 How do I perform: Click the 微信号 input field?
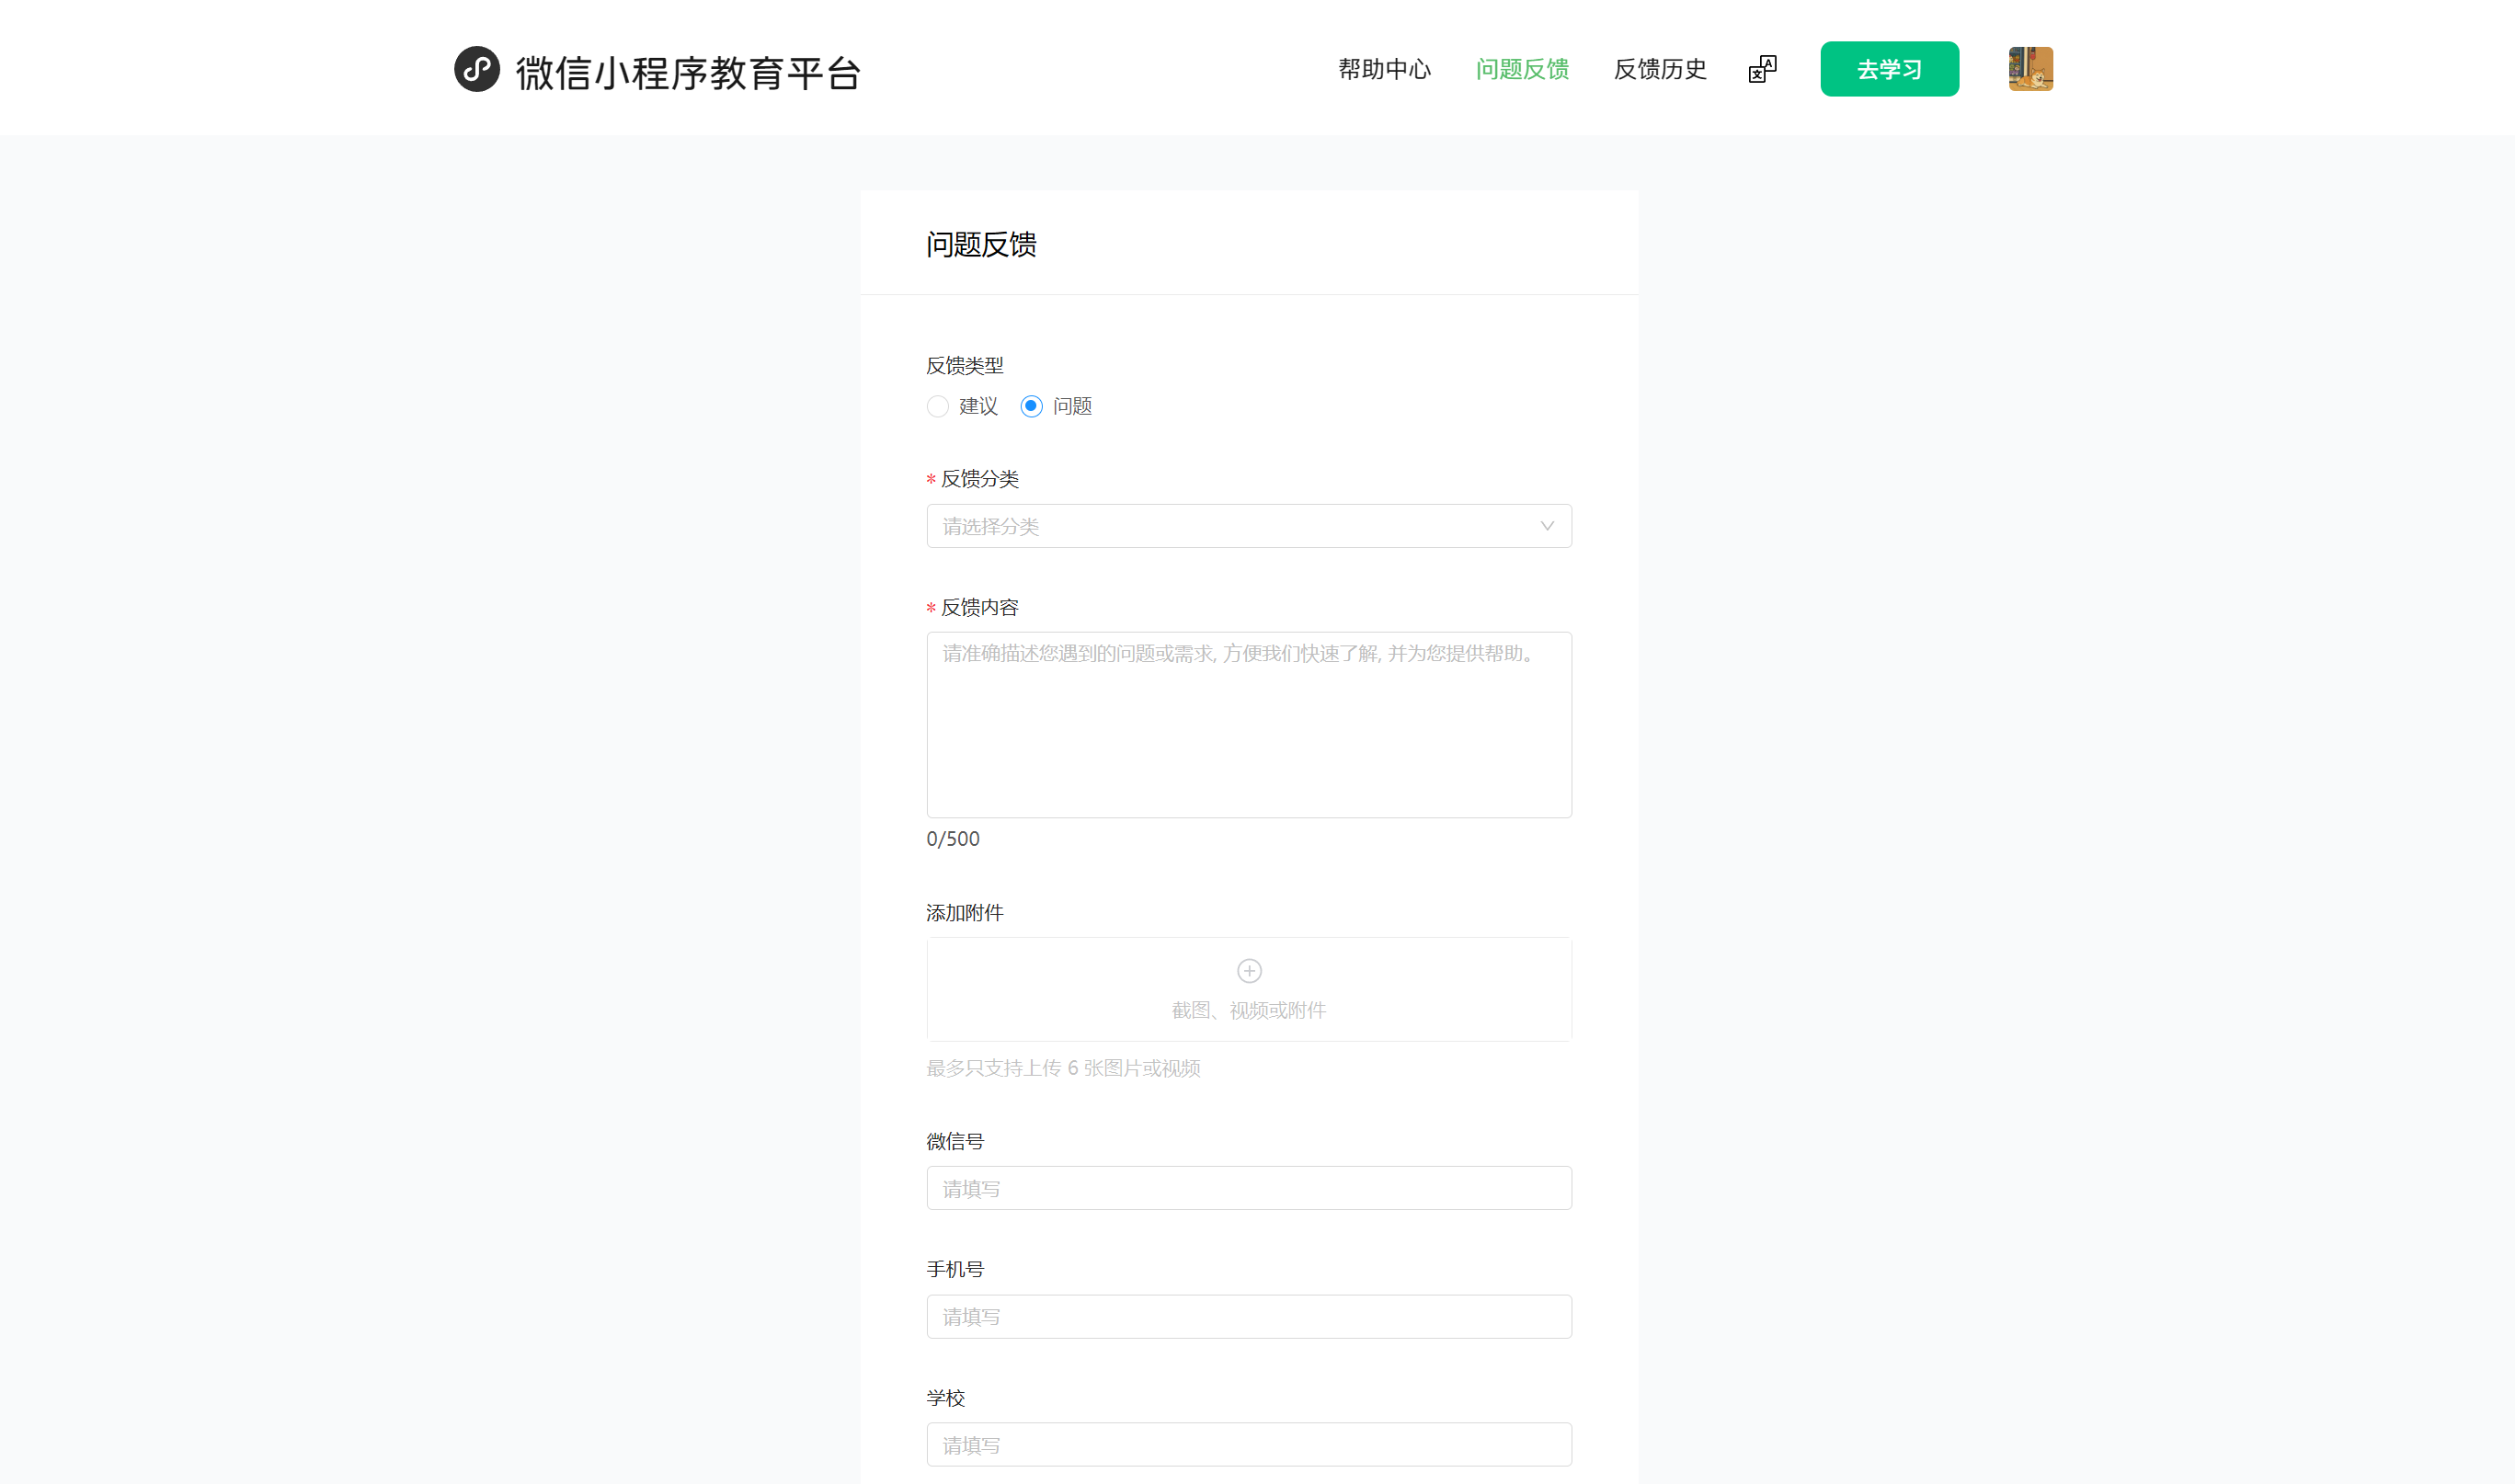pyautogui.click(x=1248, y=1188)
